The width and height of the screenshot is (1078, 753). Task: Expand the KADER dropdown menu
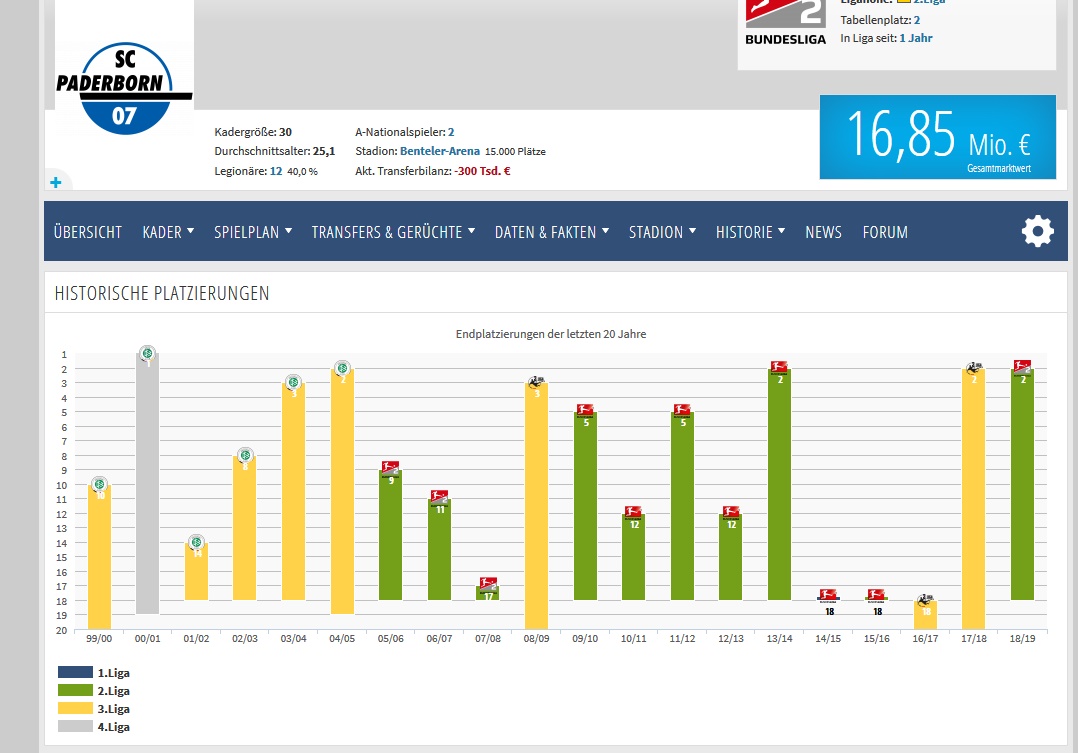coord(168,232)
